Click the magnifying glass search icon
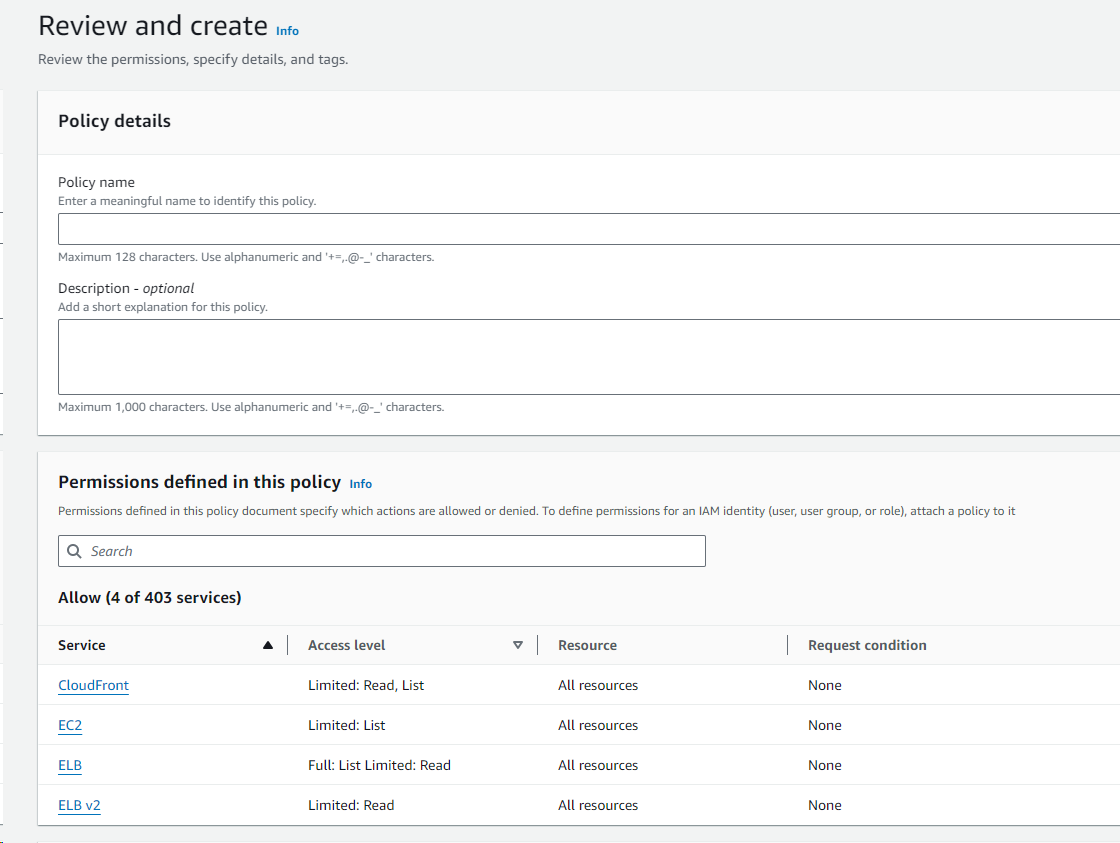The width and height of the screenshot is (1120, 843). pyautogui.click(x=75, y=551)
